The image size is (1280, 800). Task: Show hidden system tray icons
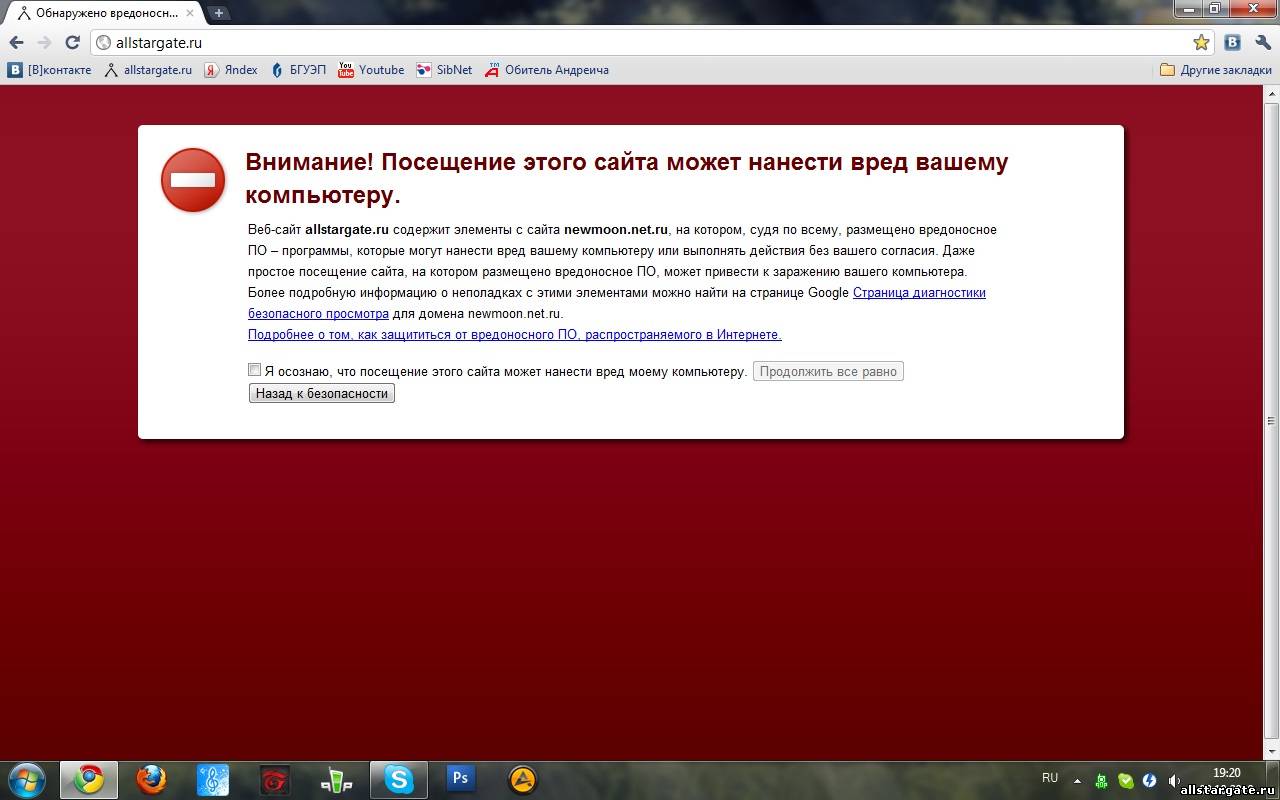[x=1077, y=780]
